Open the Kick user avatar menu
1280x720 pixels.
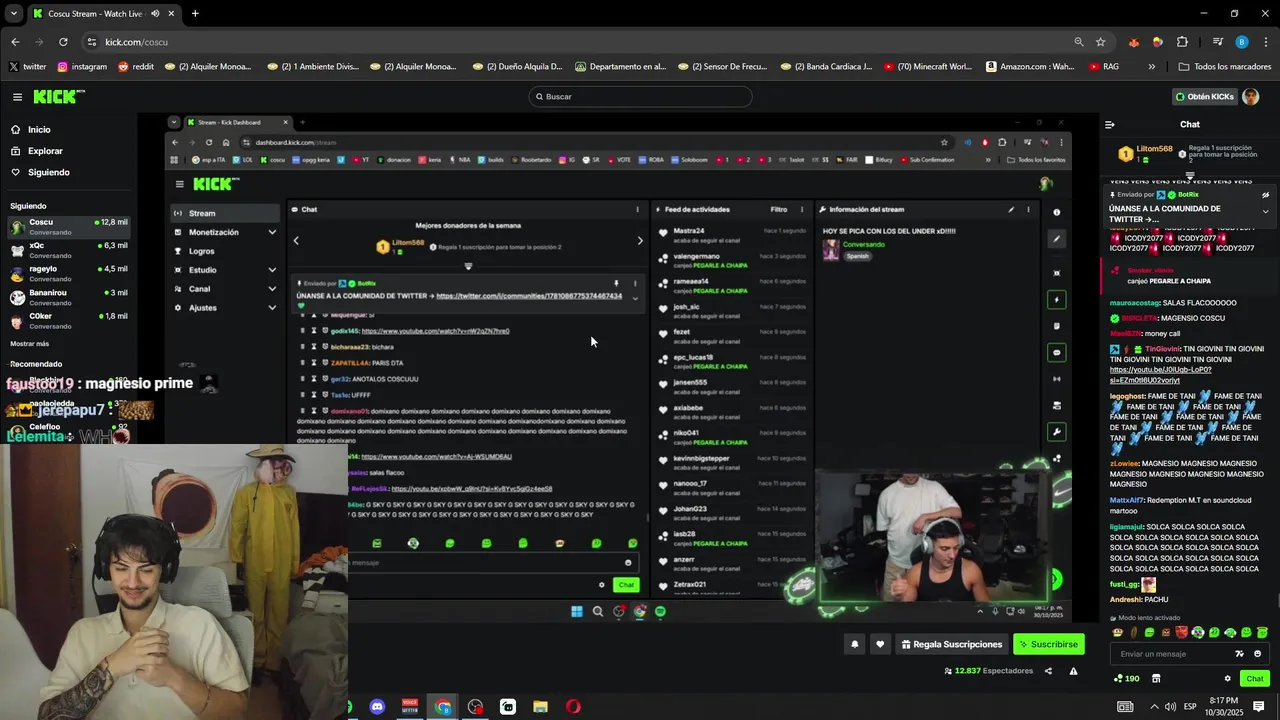(1250, 97)
